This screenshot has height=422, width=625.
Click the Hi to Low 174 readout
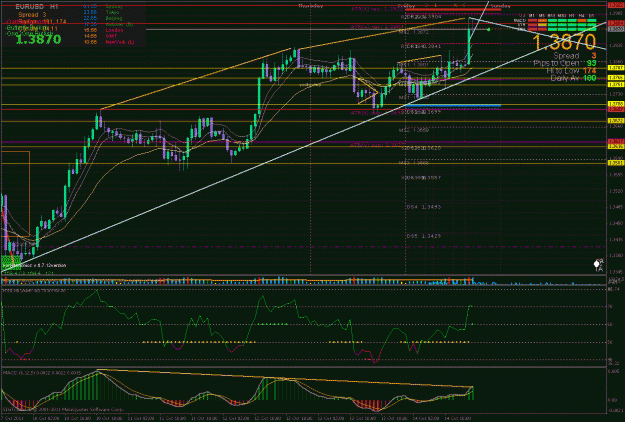[571, 71]
